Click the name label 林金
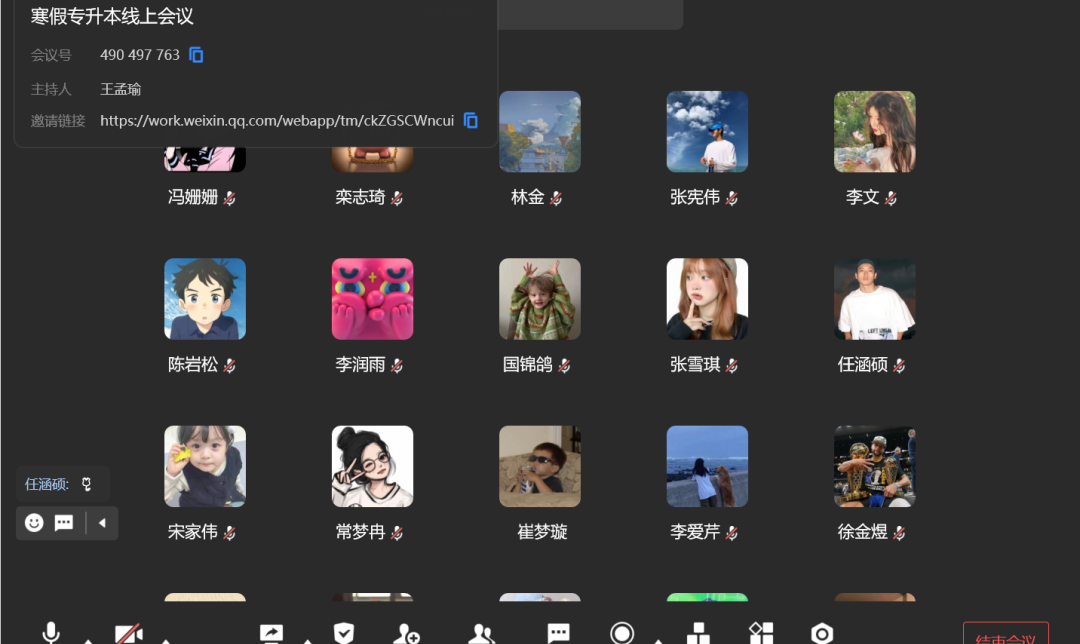The image size is (1080, 644). pyautogui.click(x=528, y=198)
